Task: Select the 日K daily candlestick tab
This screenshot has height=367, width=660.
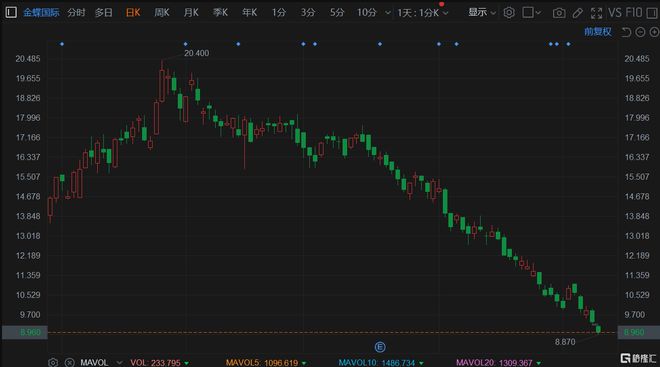Action: (133, 13)
